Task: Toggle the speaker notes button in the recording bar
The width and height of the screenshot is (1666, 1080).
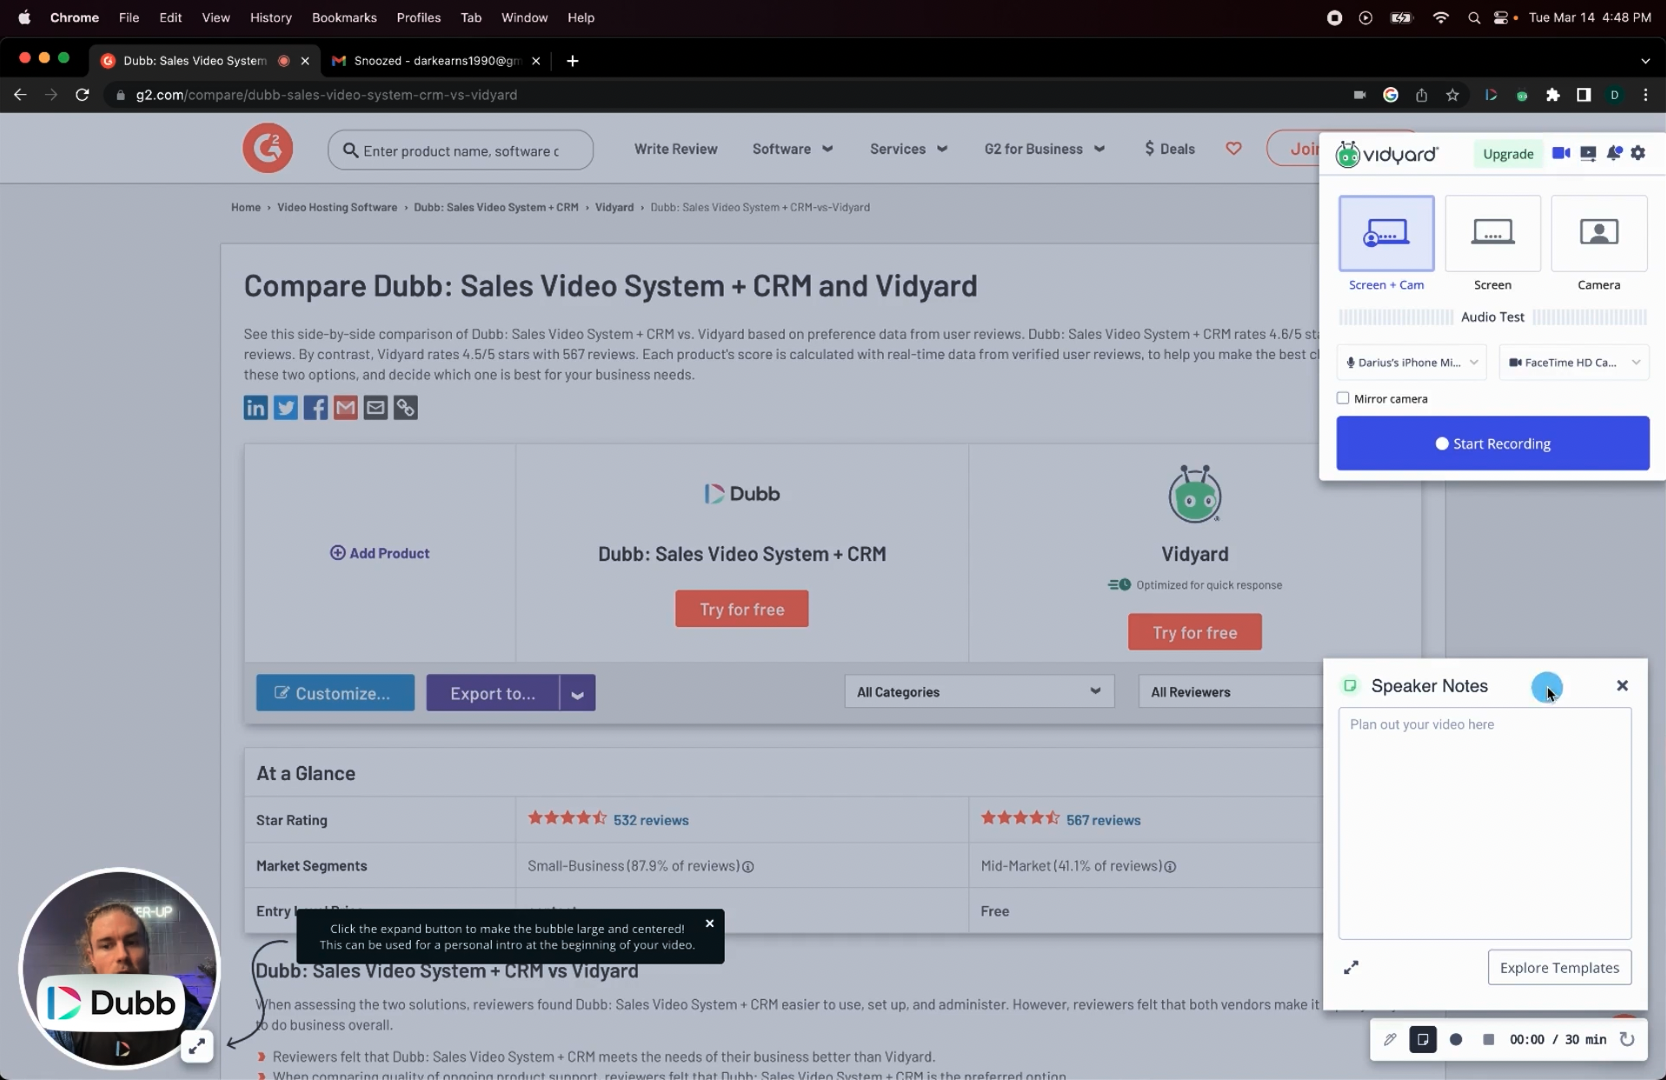Action: tap(1422, 1039)
